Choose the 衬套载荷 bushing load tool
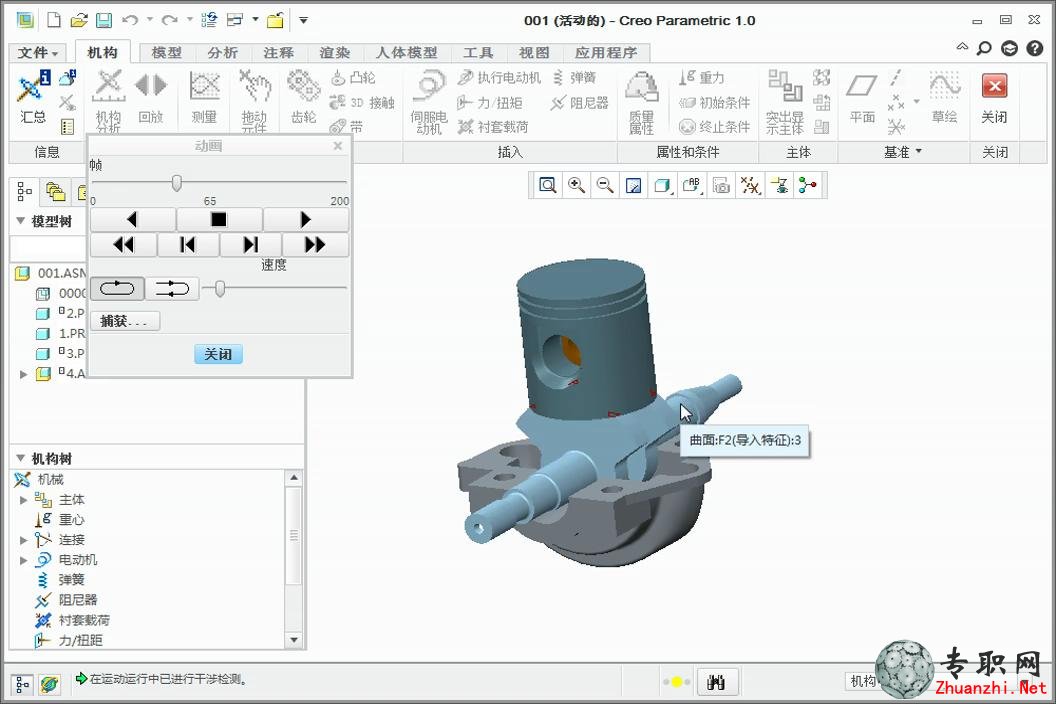Image resolution: width=1056 pixels, height=704 pixels. point(493,126)
